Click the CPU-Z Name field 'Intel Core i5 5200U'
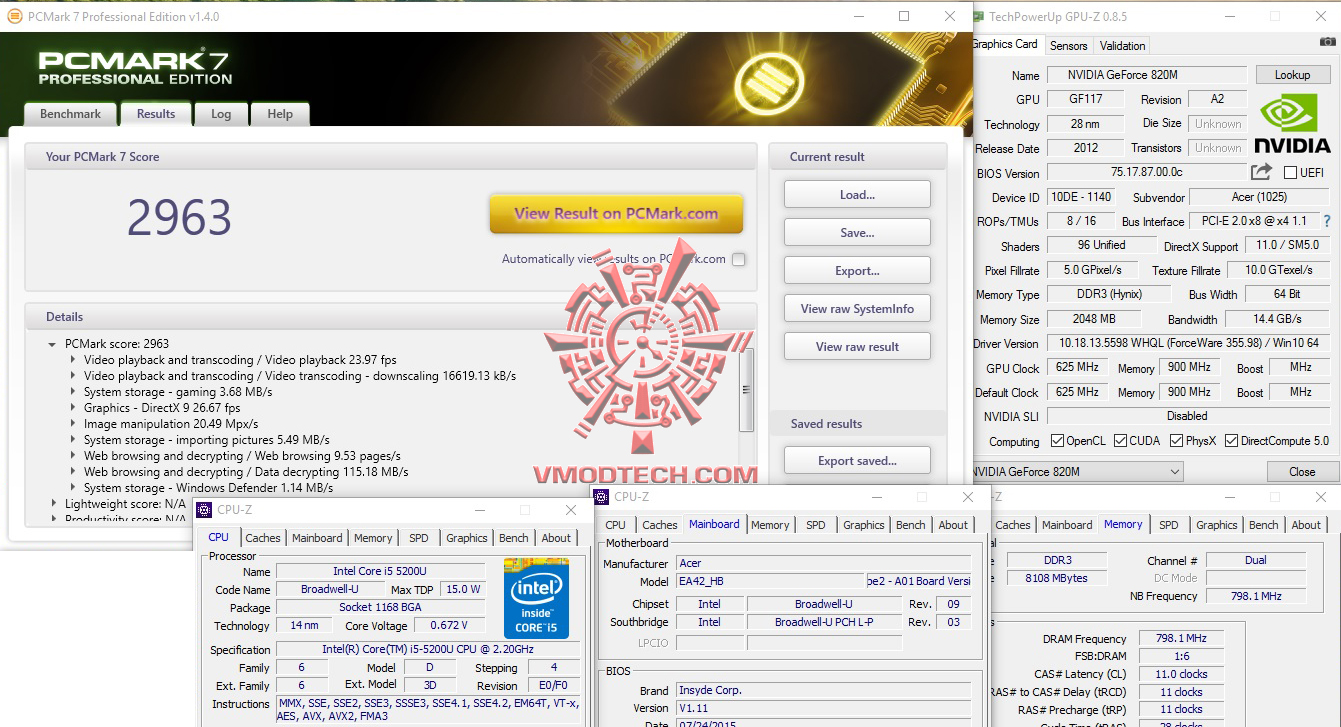1341x727 pixels. (x=380, y=572)
